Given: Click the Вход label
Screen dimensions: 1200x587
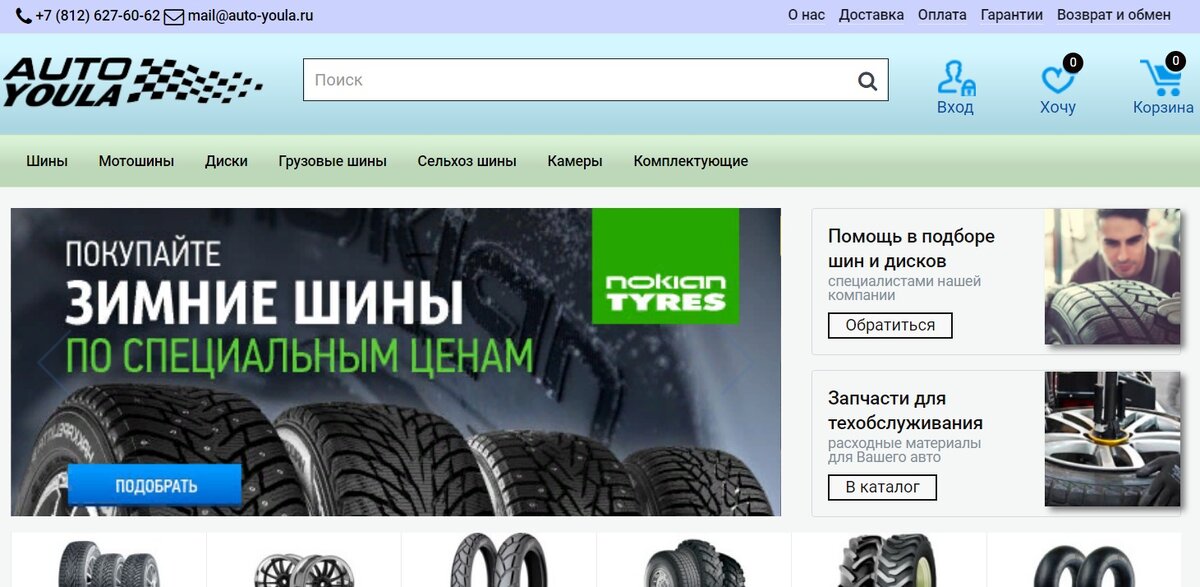Looking at the screenshot, I should tap(955, 107).
